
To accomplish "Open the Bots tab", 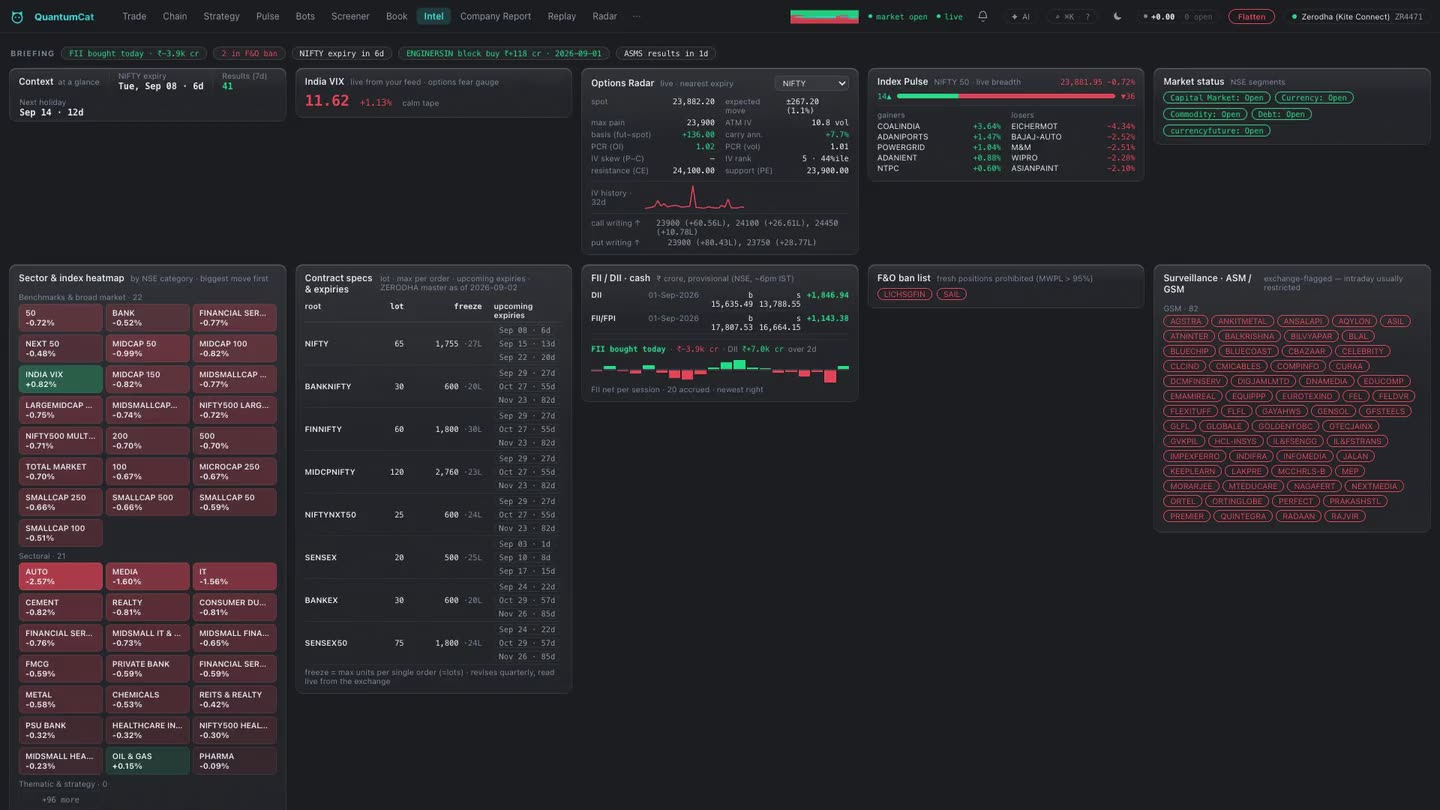I will point(305,16).
